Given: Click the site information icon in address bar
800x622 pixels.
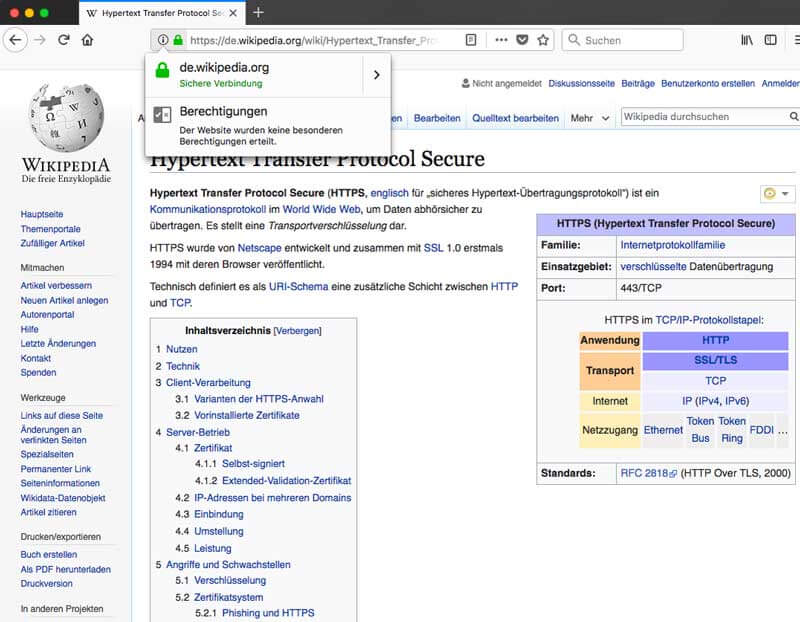Looking at the screenshot, I should pyautogui.click(x=162, y=40).
